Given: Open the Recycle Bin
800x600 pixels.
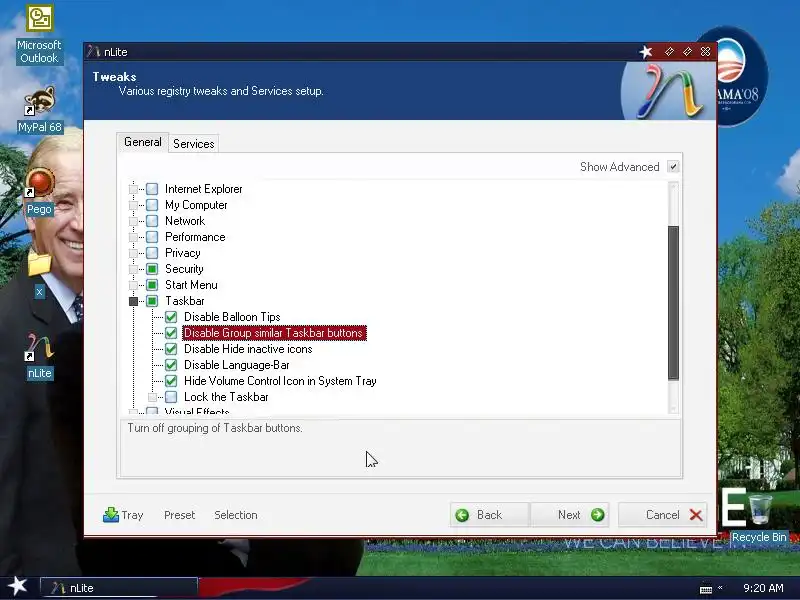Looking at the screenshot, I should (759, 516).
